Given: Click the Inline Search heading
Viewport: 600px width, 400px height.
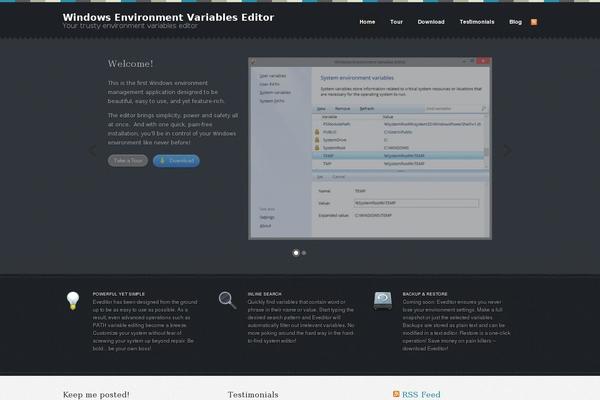Looking at the screenshot, I should pyautogui.click(x=264, y=294).
